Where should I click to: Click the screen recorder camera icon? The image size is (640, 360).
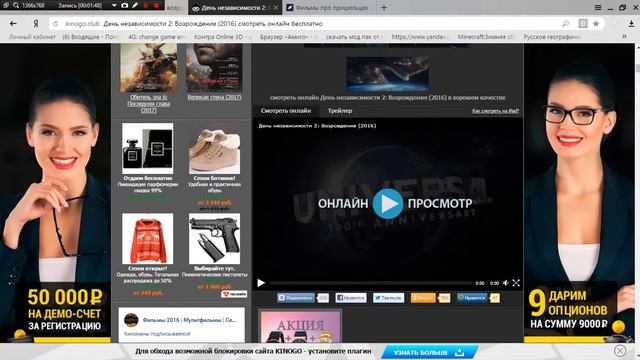point(124,5)
